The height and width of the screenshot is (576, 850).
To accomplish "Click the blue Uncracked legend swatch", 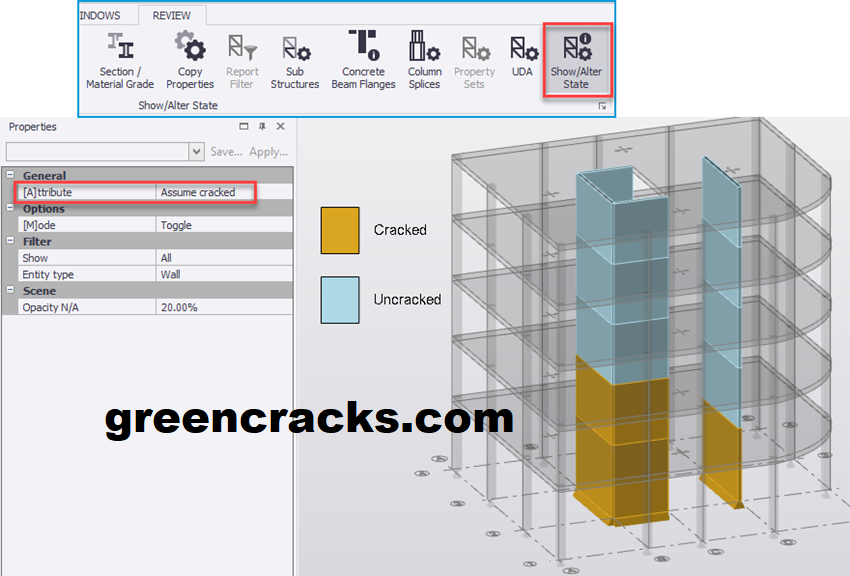I will [340, 300].
